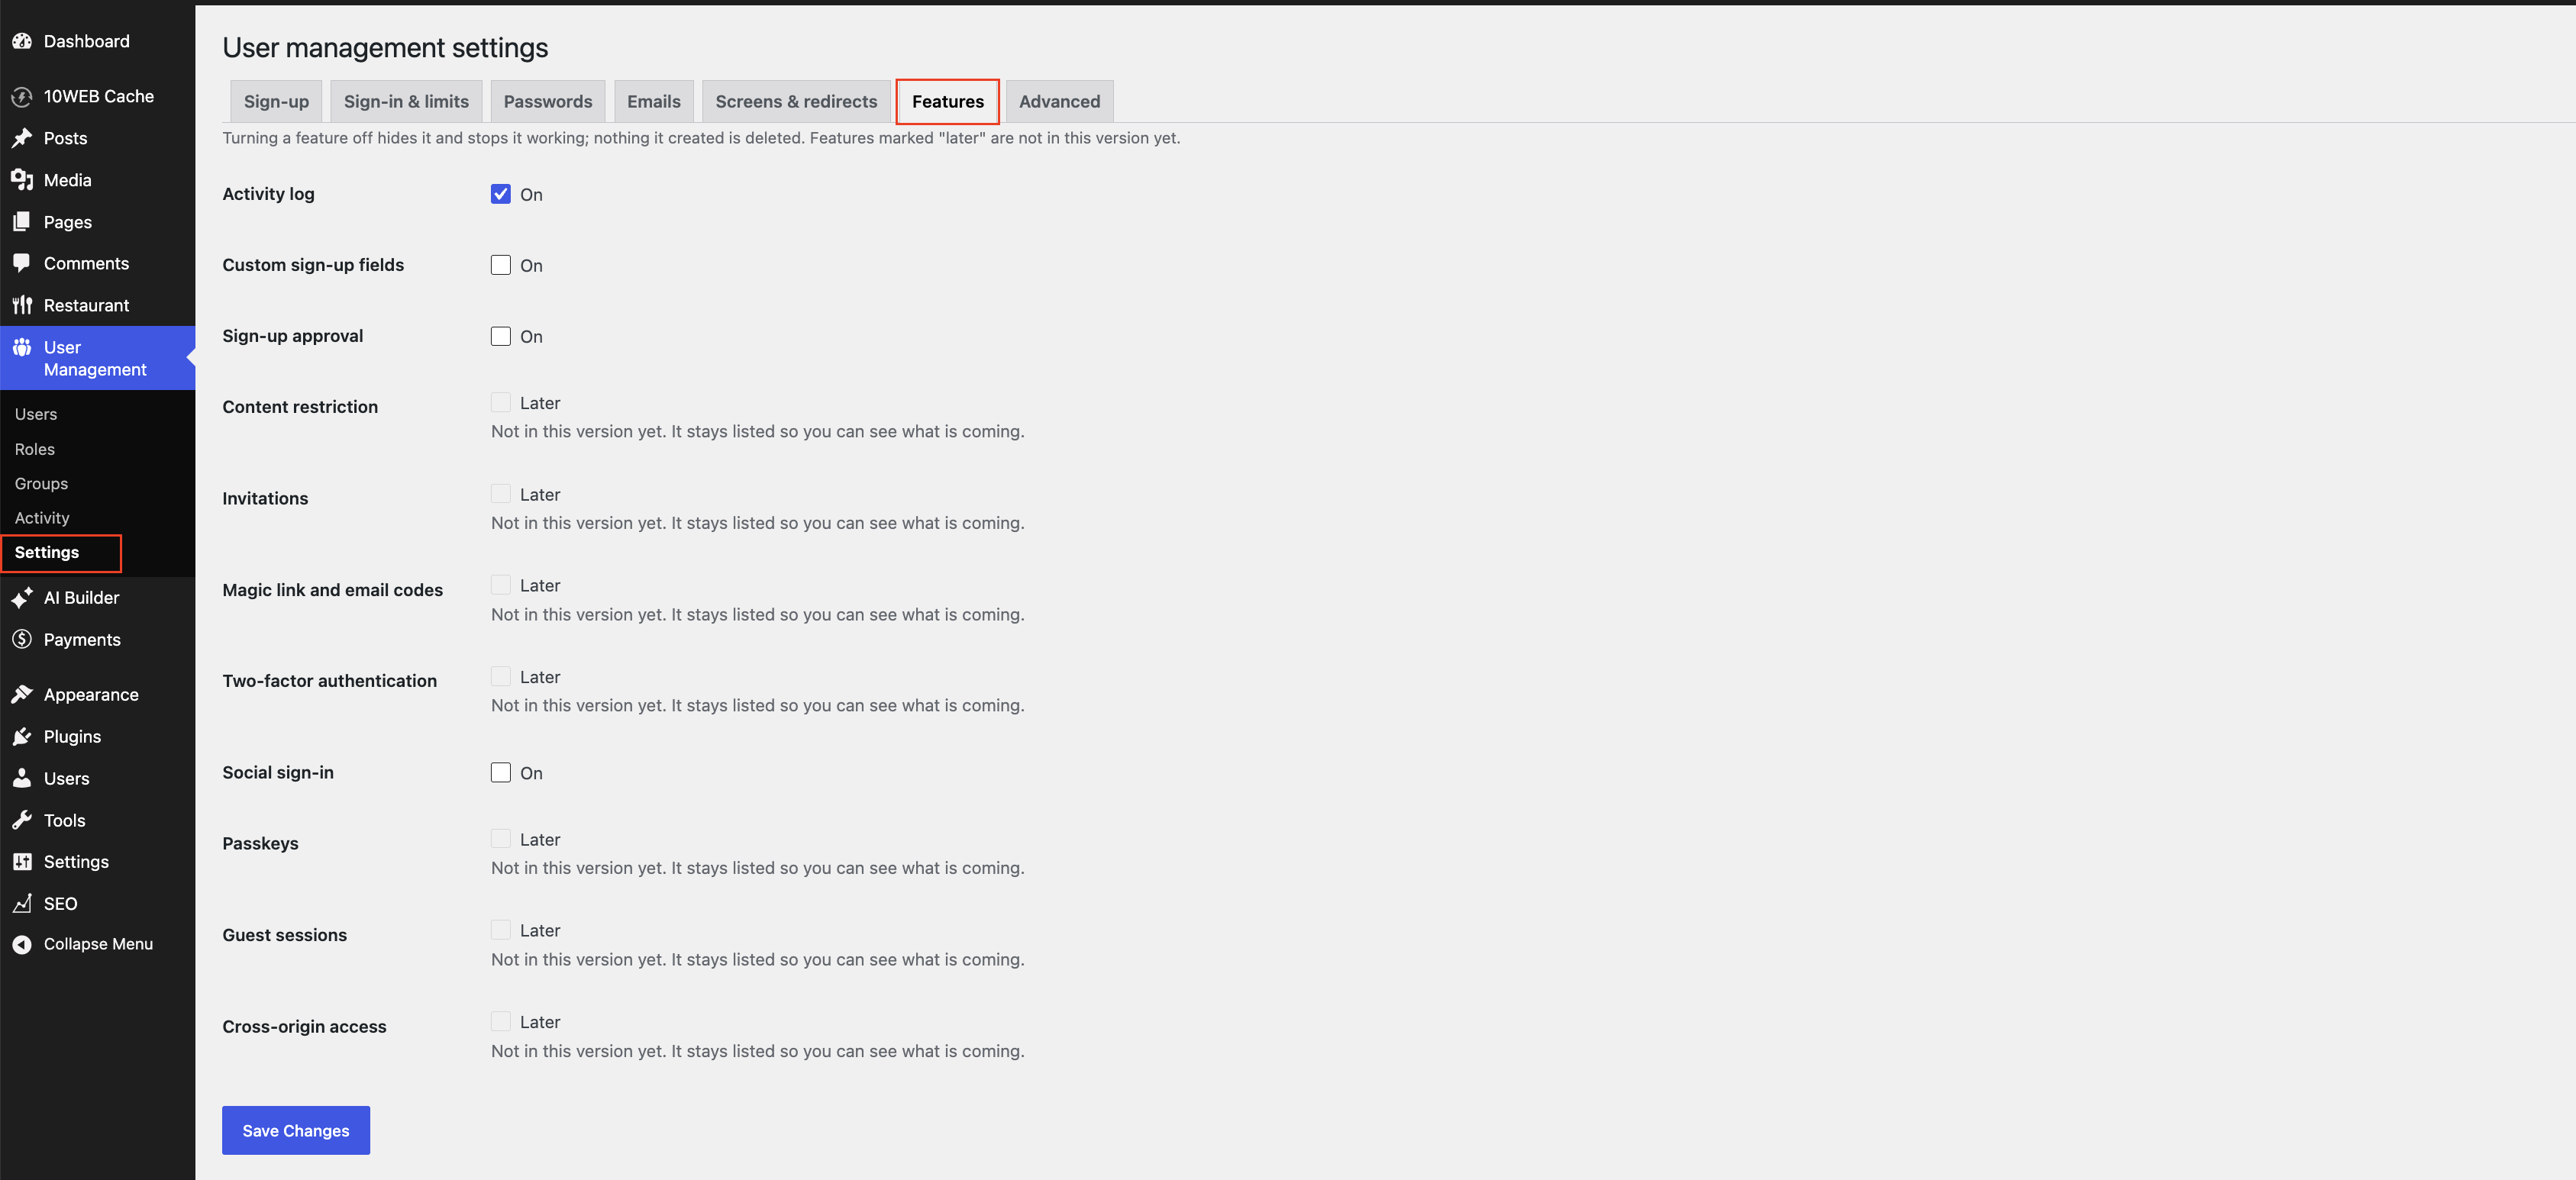Click the Appearance paintbrush icon
Image resolution: width=2576 pixels, height=1180 pixels.
coord(22,694)
